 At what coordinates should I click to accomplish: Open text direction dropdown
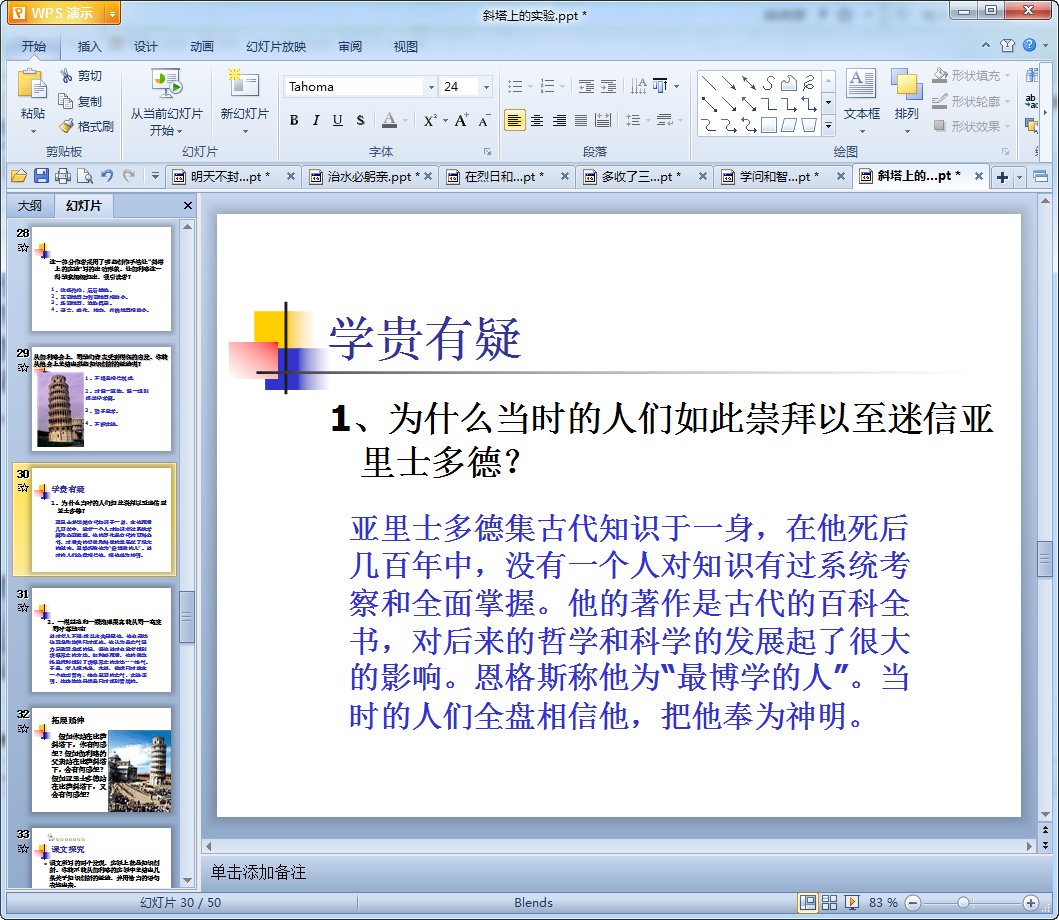[x=677, y=86]
